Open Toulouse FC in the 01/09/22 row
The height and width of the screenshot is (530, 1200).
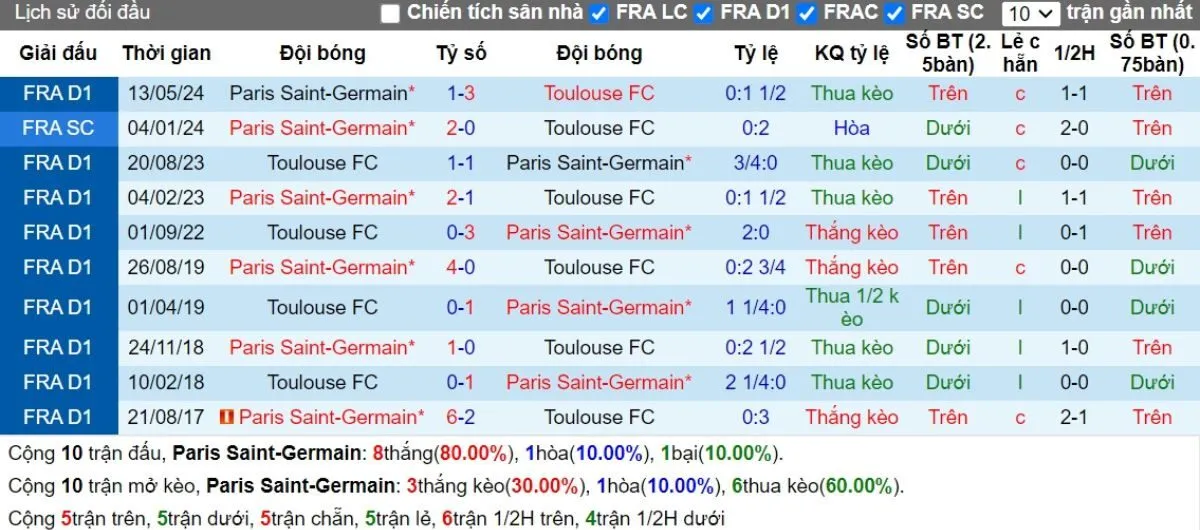coord(322,232)
